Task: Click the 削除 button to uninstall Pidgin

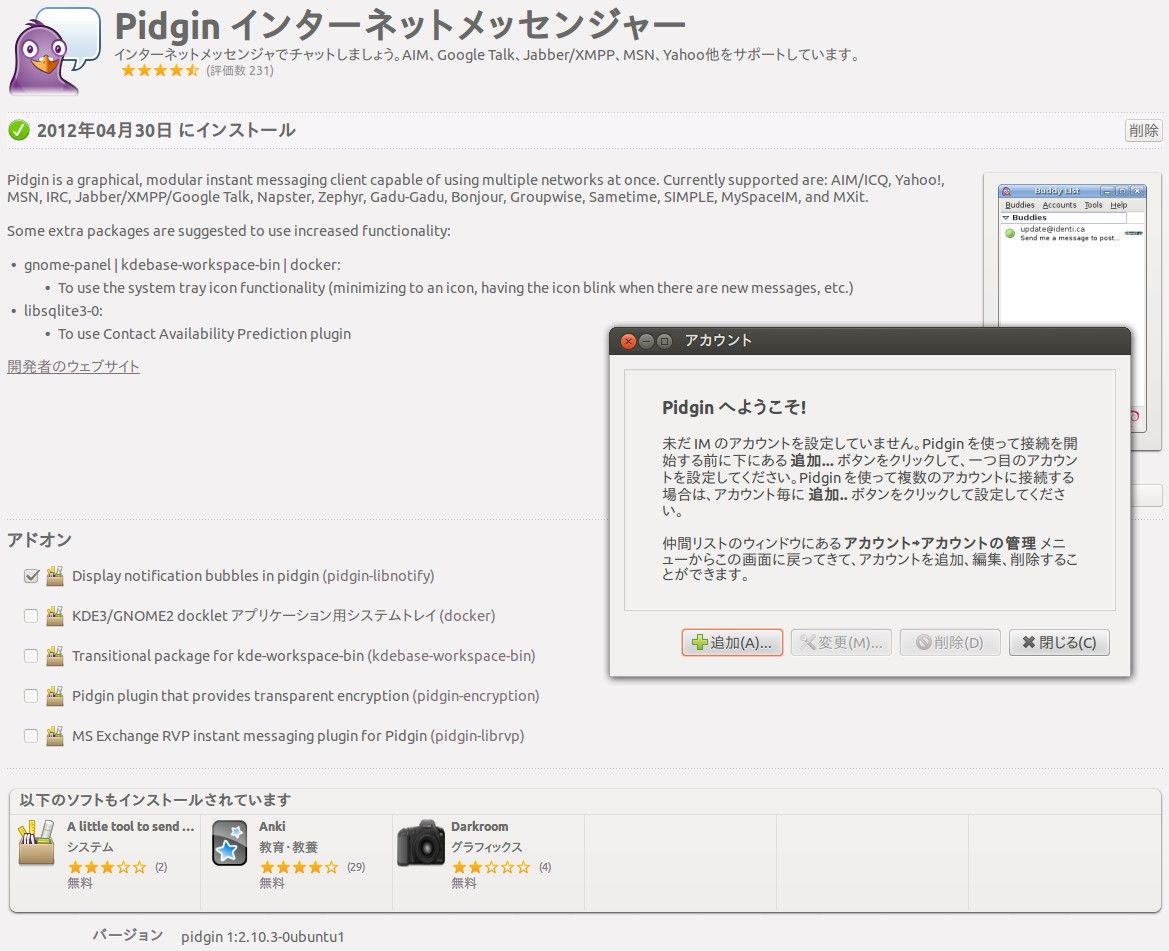Action: tap(1143, 130)
